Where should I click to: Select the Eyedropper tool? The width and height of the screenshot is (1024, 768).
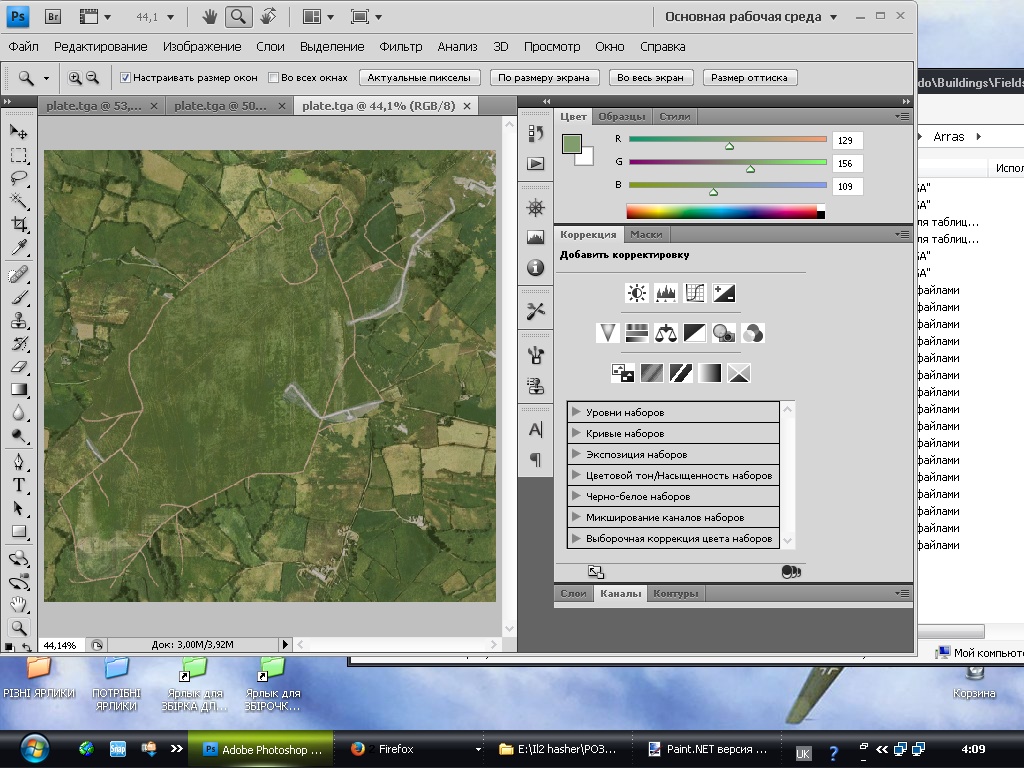19,248
